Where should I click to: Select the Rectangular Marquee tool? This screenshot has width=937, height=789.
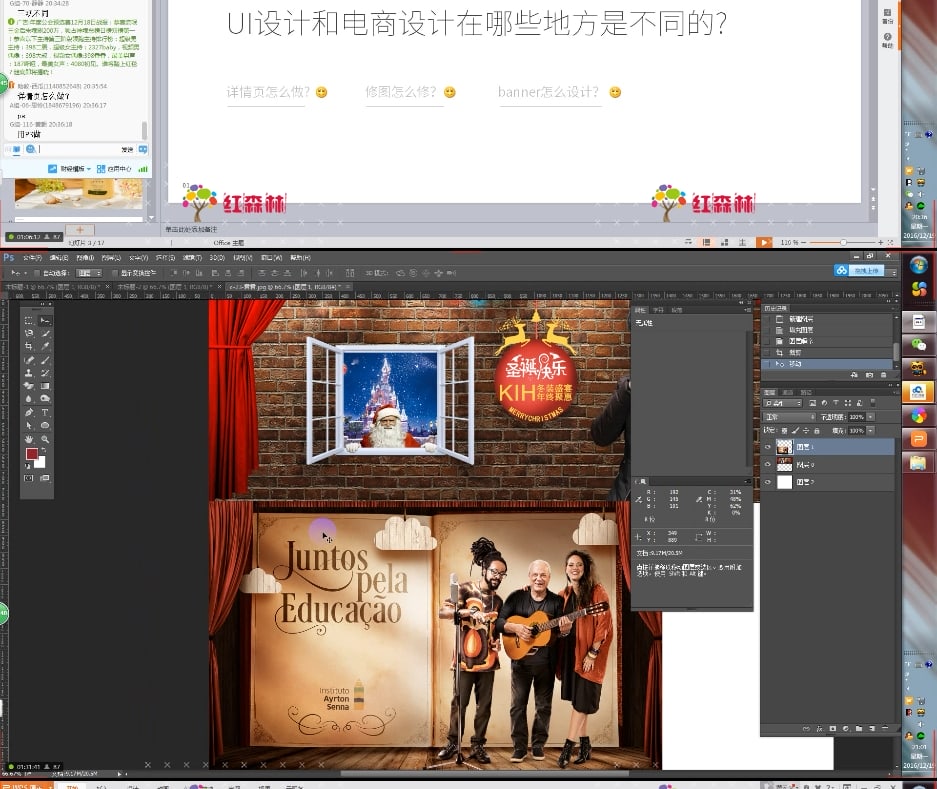(28, 321)
